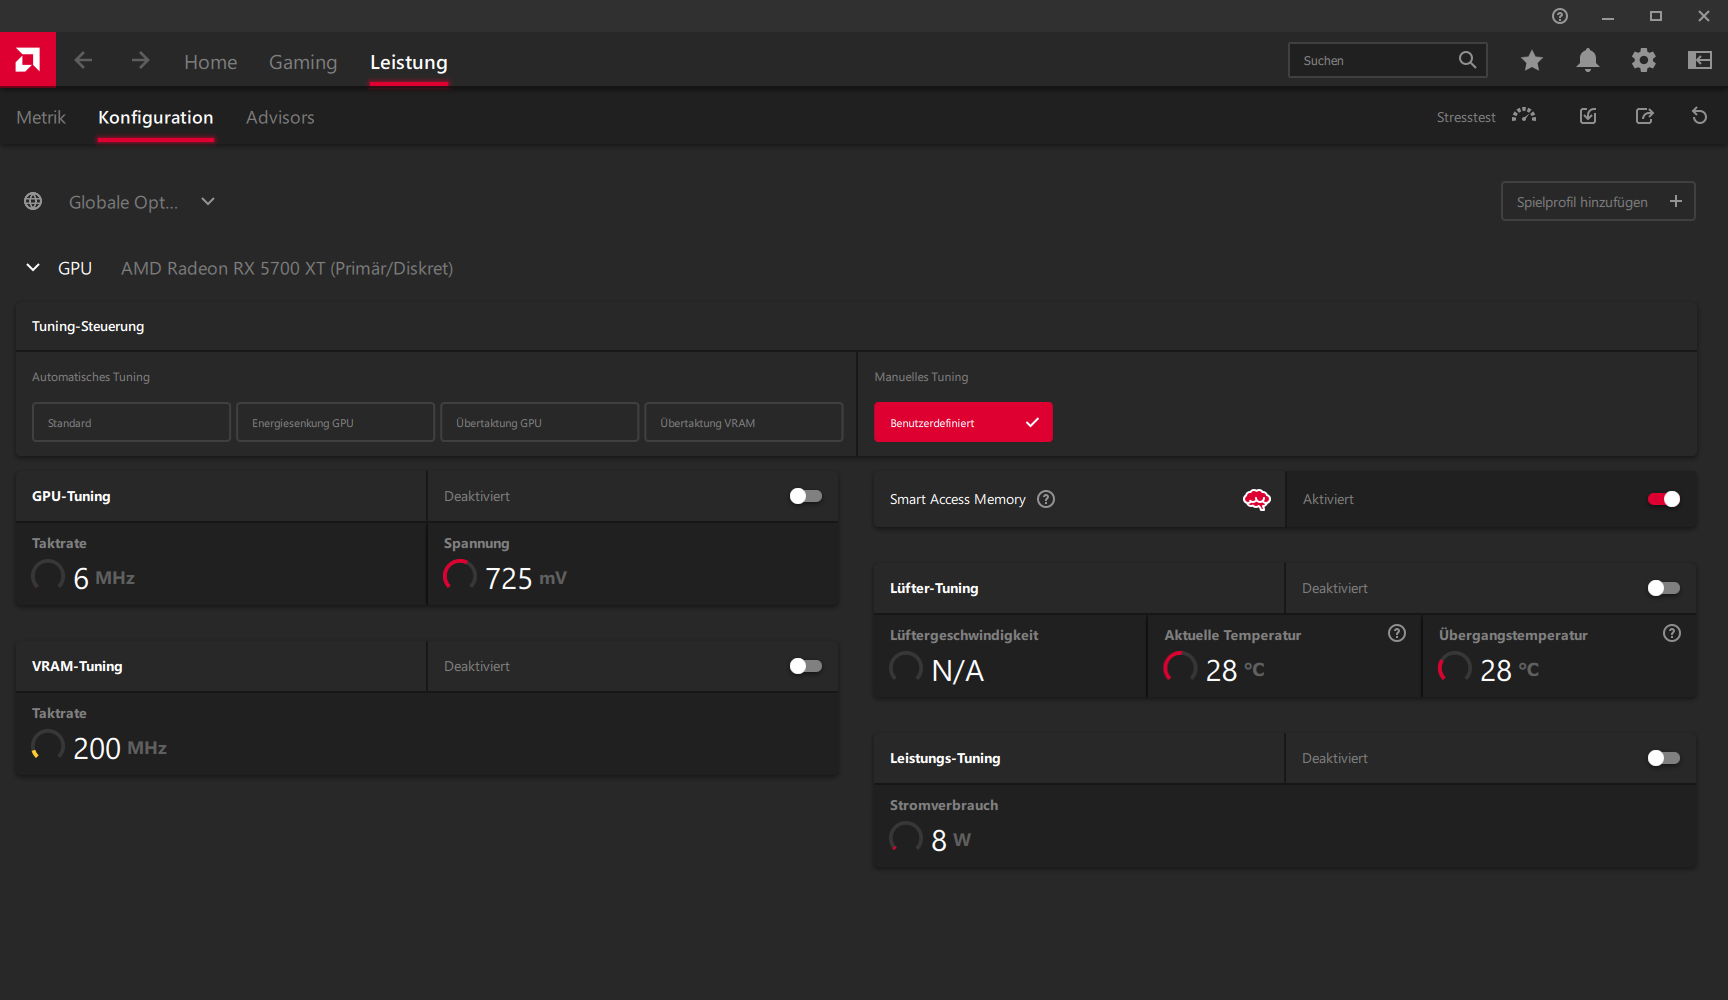Viewport: 1728px width, 1000px height.
Task: Click the AMD Radeon RX 5700 XT label
Action: 287,268
